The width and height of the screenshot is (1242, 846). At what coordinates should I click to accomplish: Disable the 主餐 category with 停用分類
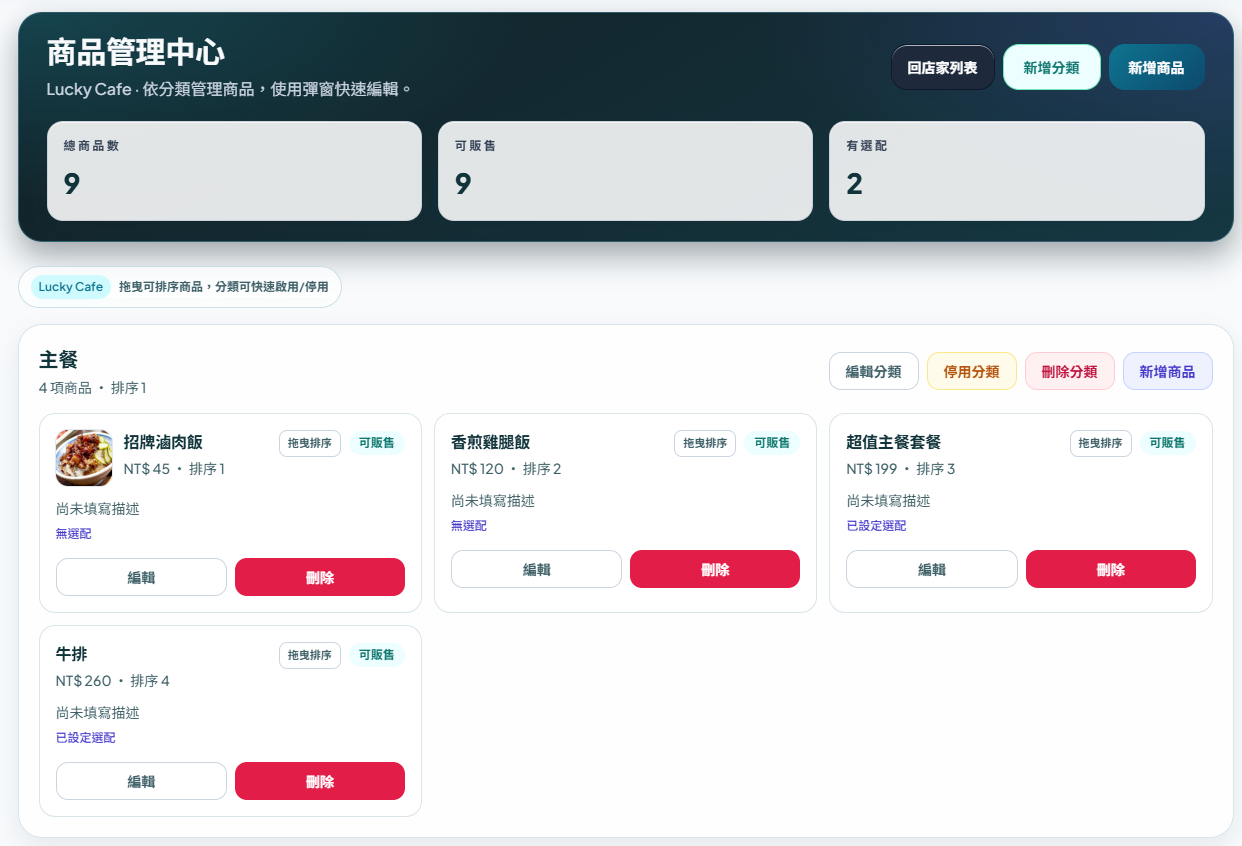[x=971, y=371]
